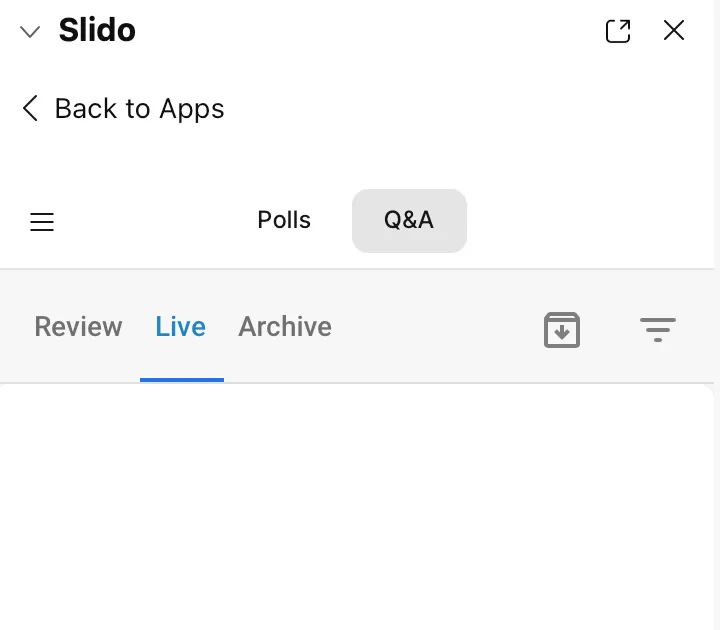The width and height of the screenshot is (720, 630).
Task: Open the Slido hamburger menu
Action: (42, 222)
